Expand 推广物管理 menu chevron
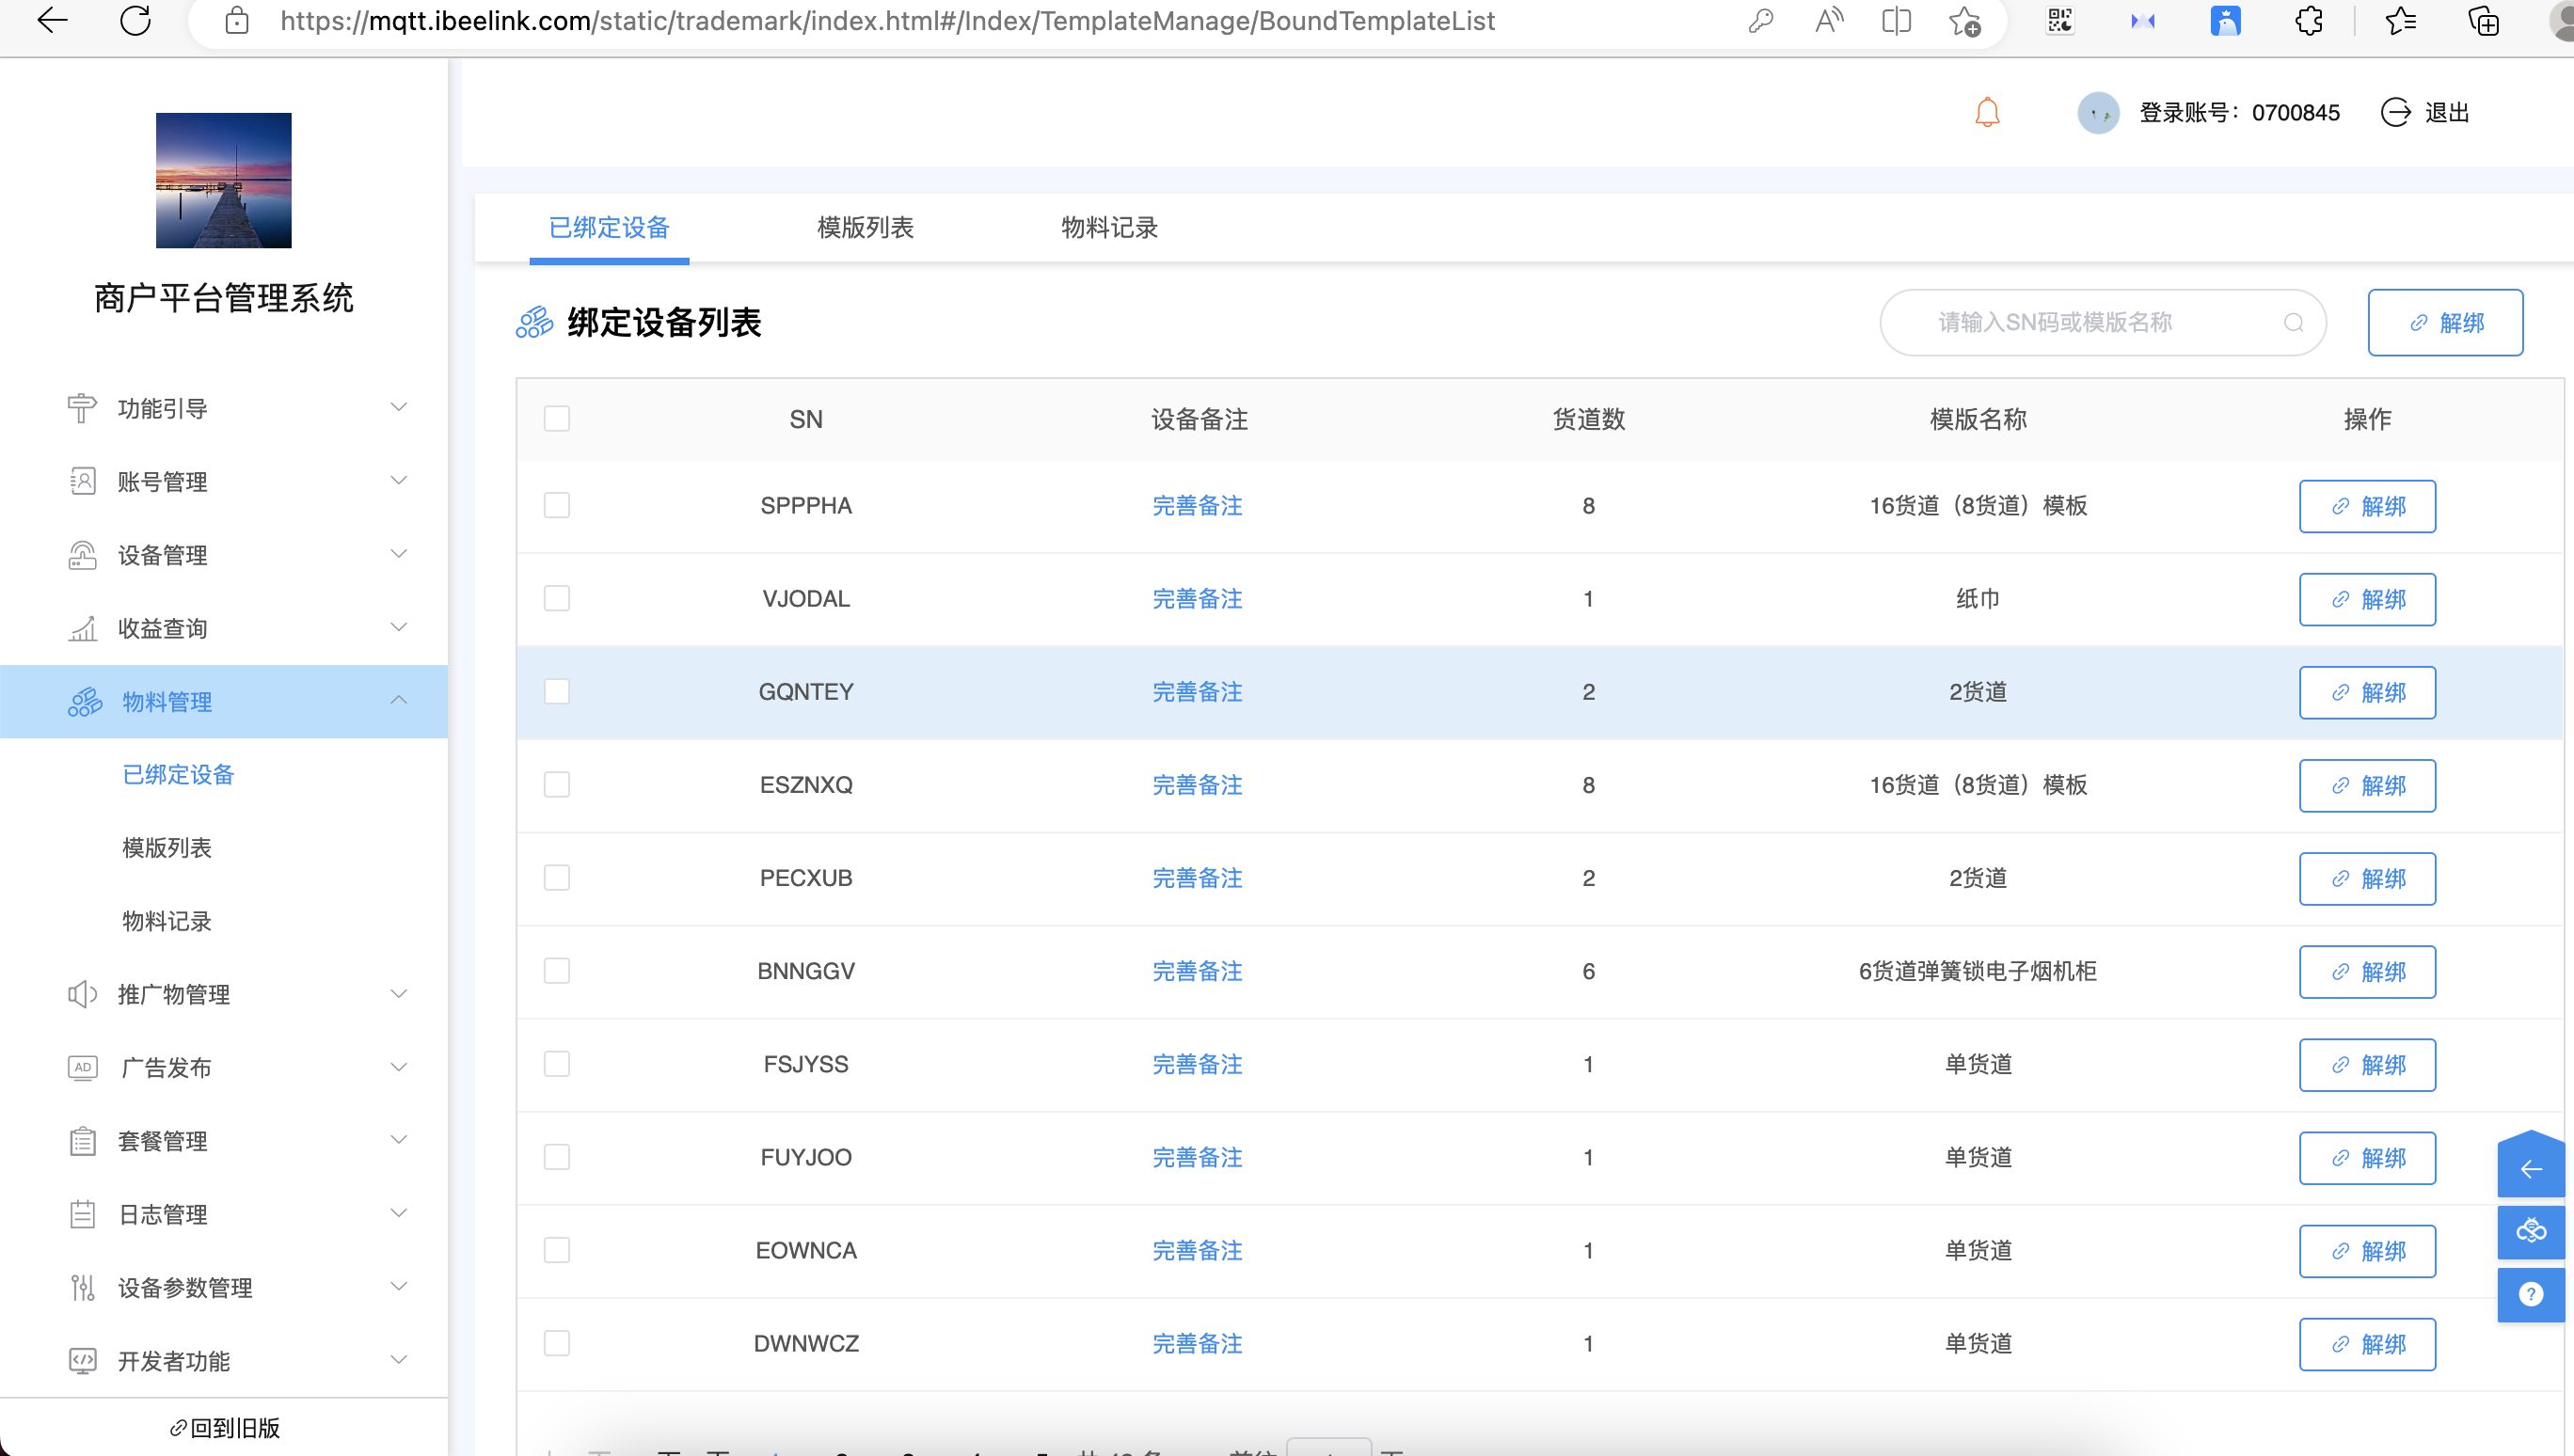 pos(398,993)
